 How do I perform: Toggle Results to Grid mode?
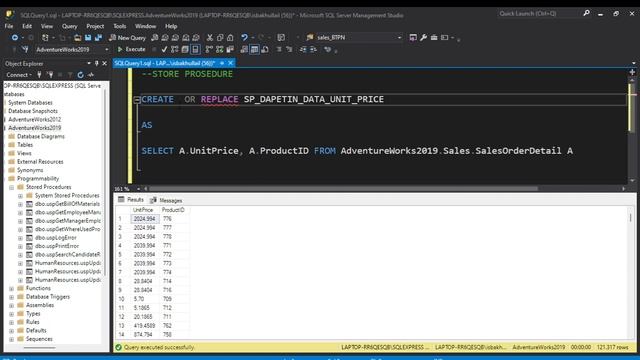(x=254, y=49)
